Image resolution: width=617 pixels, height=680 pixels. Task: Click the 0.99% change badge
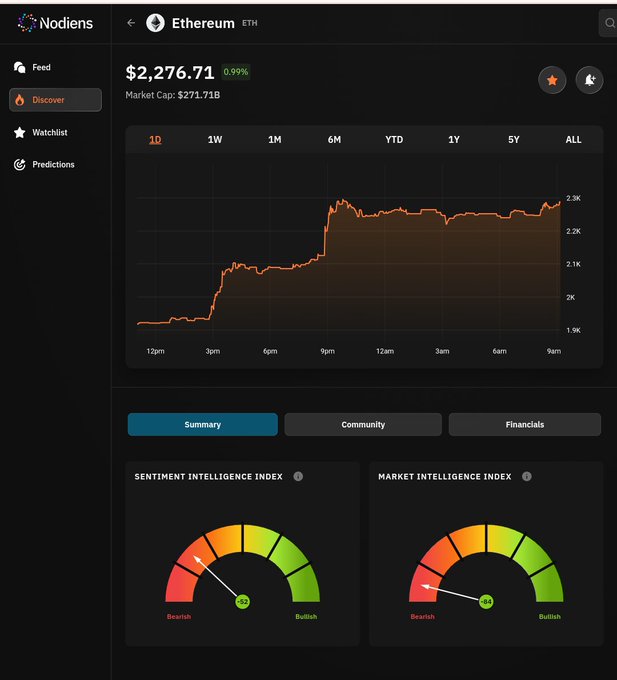(236, 72)
